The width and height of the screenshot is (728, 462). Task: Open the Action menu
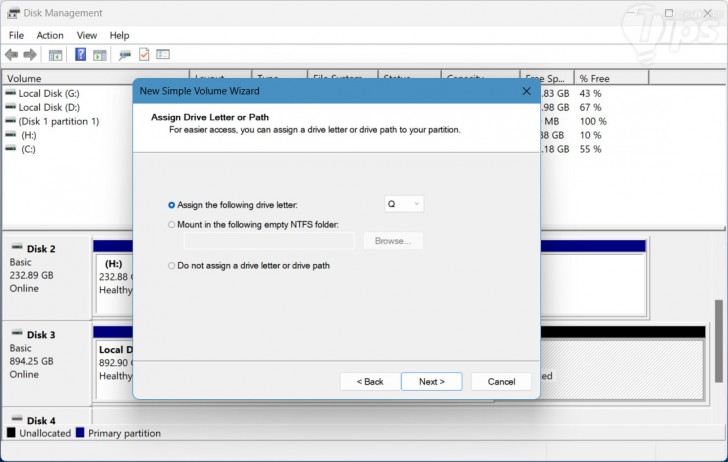[x=50, y=35]
